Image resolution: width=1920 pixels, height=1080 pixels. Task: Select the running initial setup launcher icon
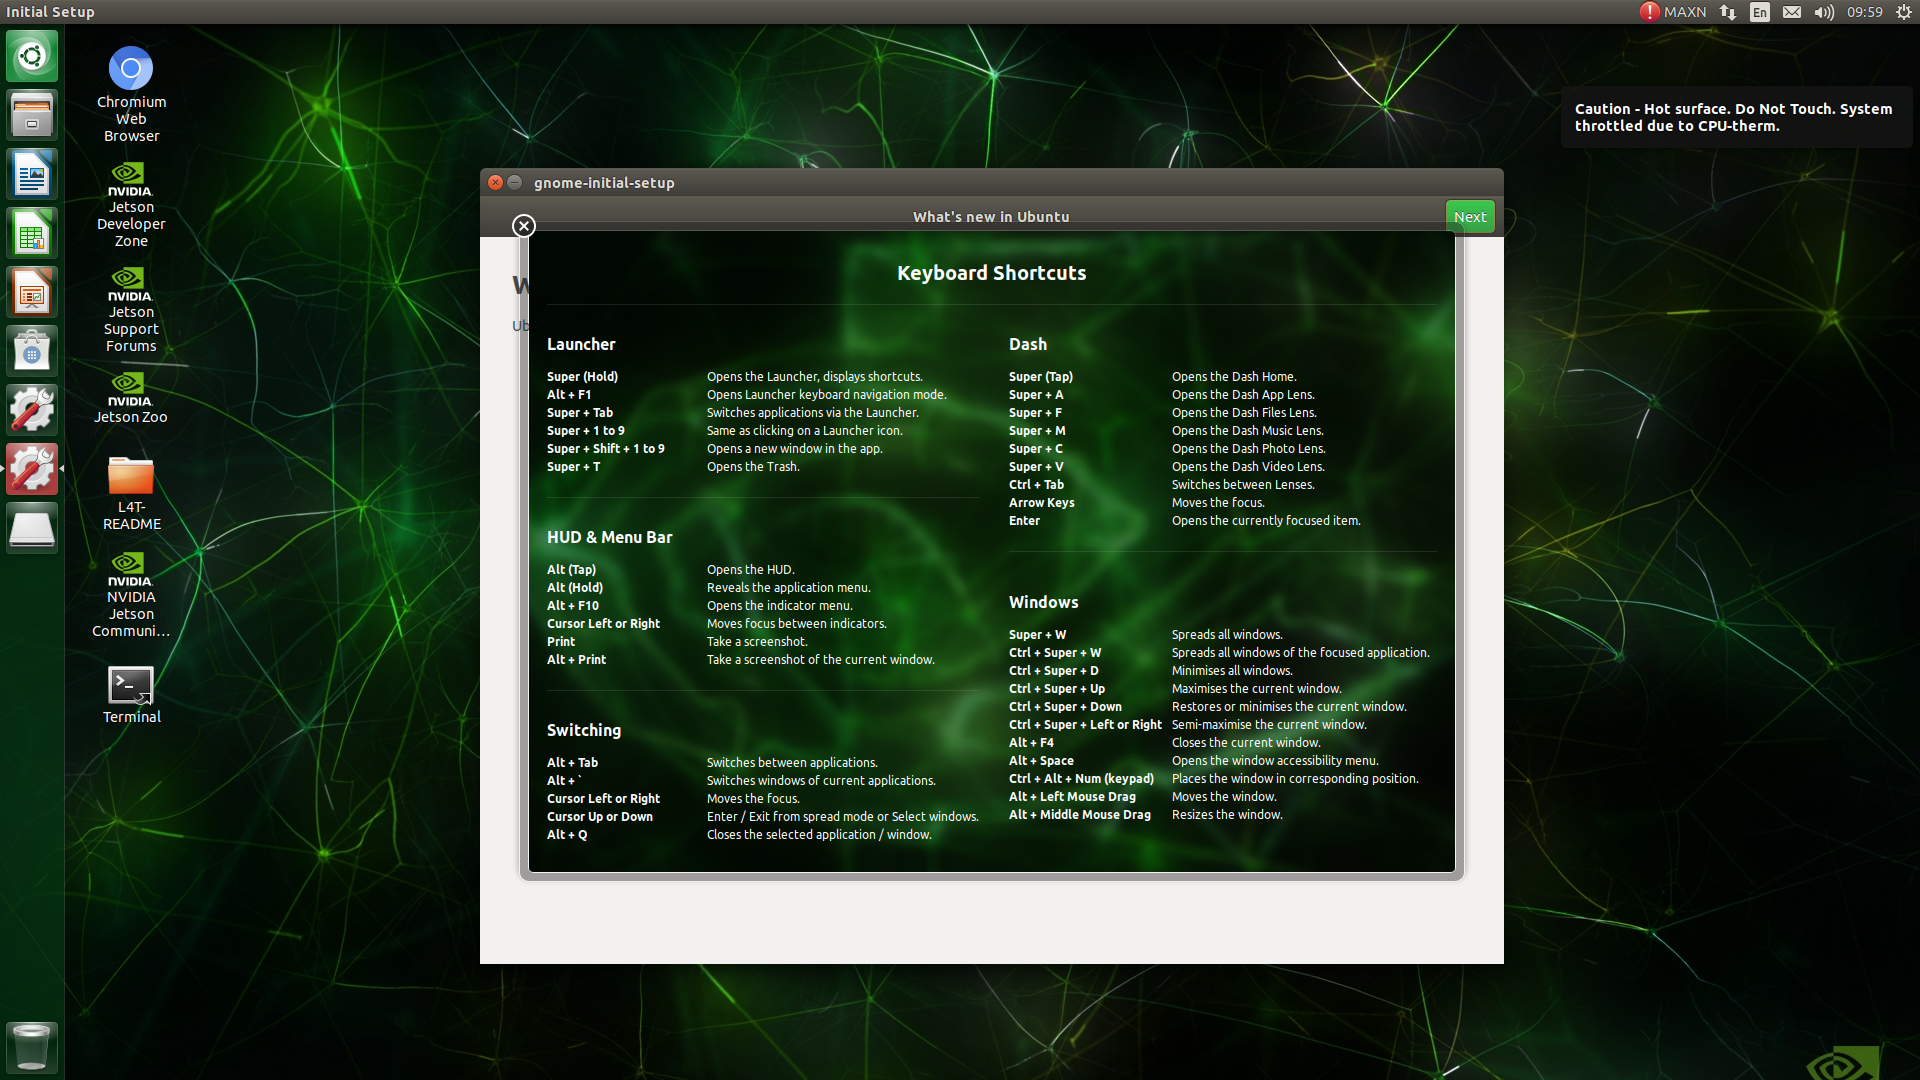point(32,469)
